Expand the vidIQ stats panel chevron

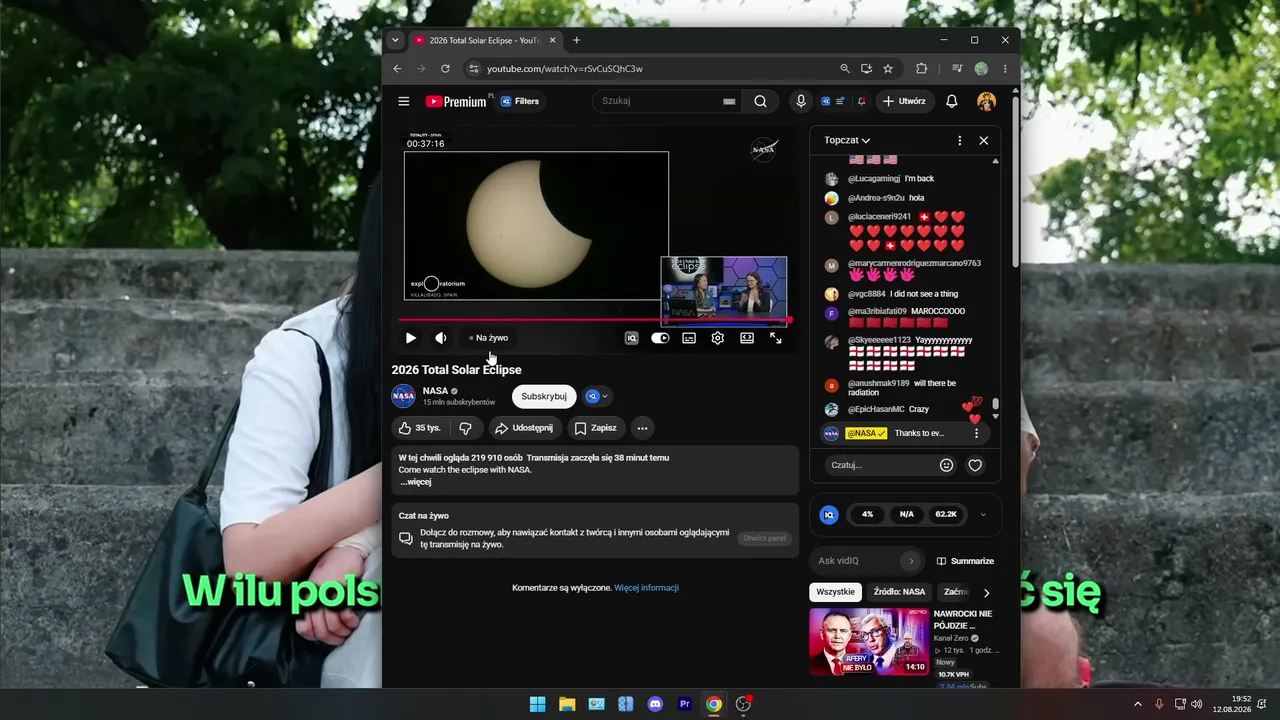(983, 515)
